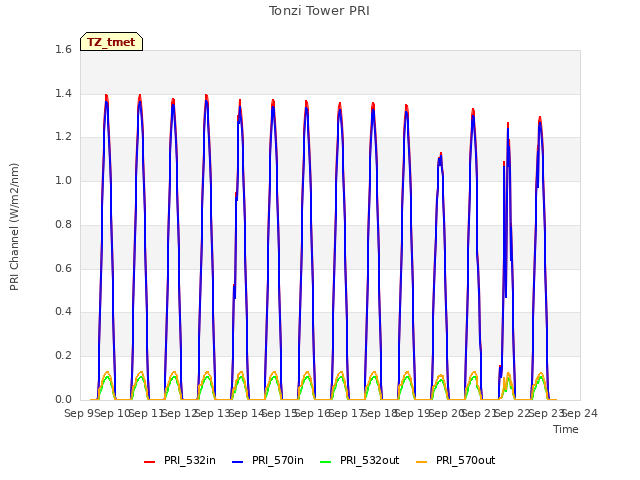Toggle the PRI_570in legend entry
The width and height of the screenshot is (640, 480).
268,461
